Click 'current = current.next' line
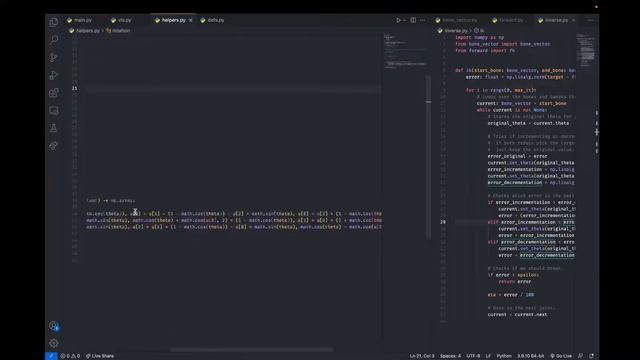This screenshot has width=640, height=360. tap(517, 315)
